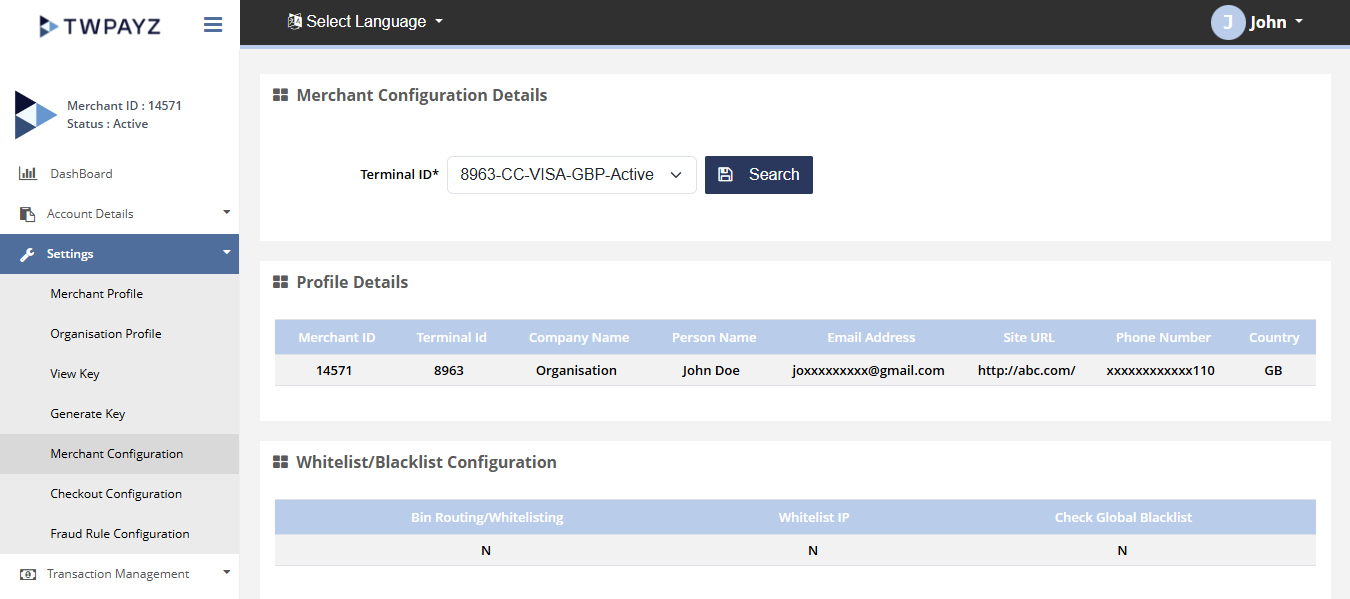Expand the Transaction Management arrow
Image resolution: width=1350 pixels, height=599 pixels.
[x=226, y=573]
